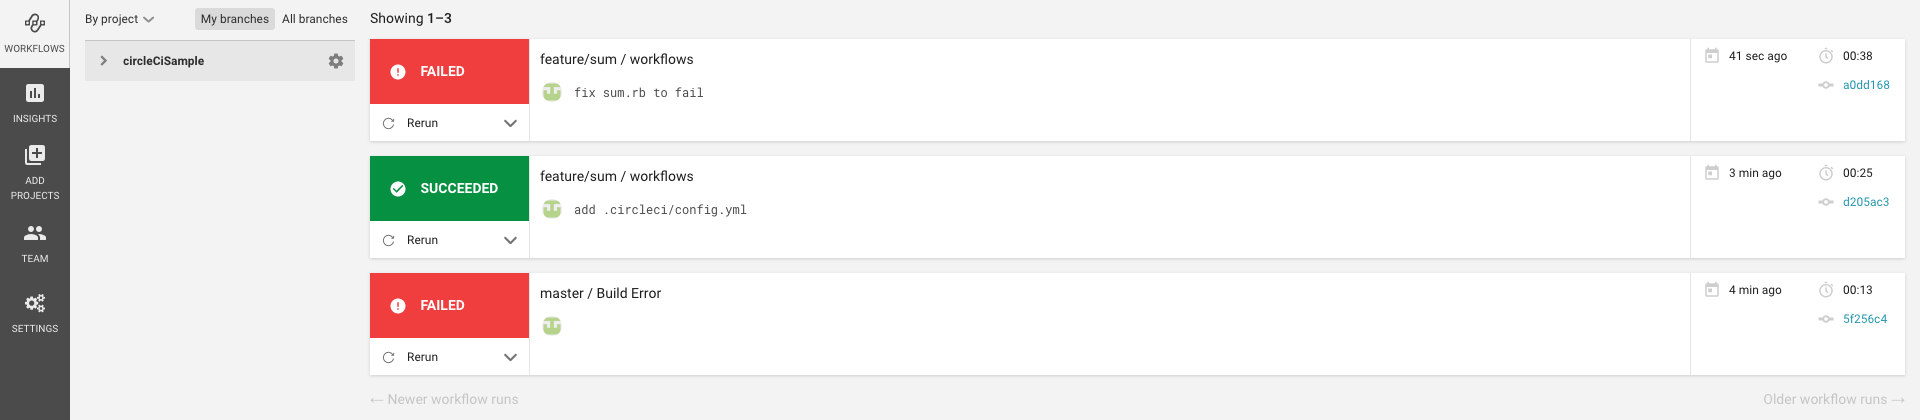Open Rerun dropdown arrow for succeeded workflow
Screen dimensions: 1920x420
point(510,240)
